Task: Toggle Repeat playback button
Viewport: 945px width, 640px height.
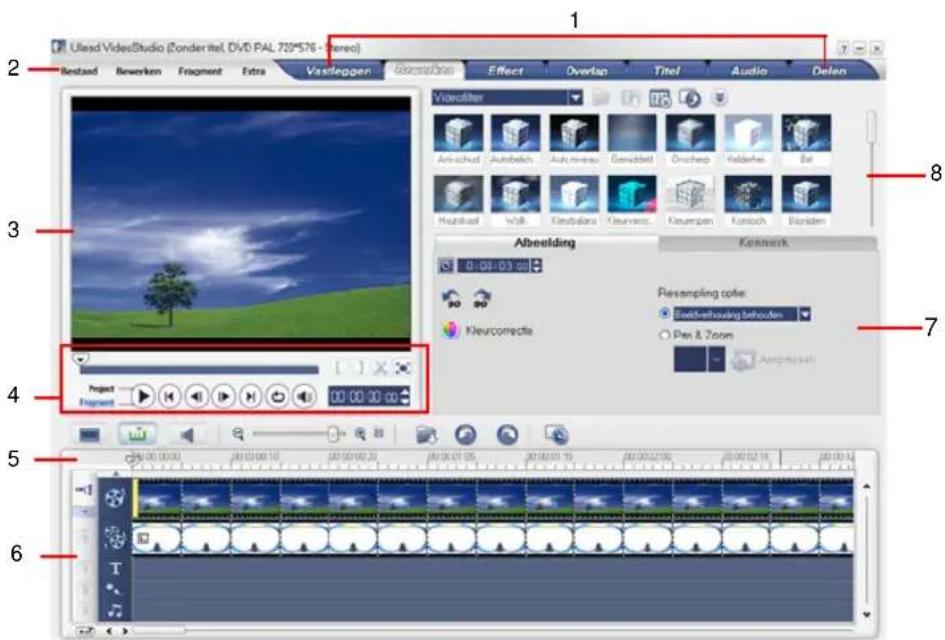Action: coord(278,397)
